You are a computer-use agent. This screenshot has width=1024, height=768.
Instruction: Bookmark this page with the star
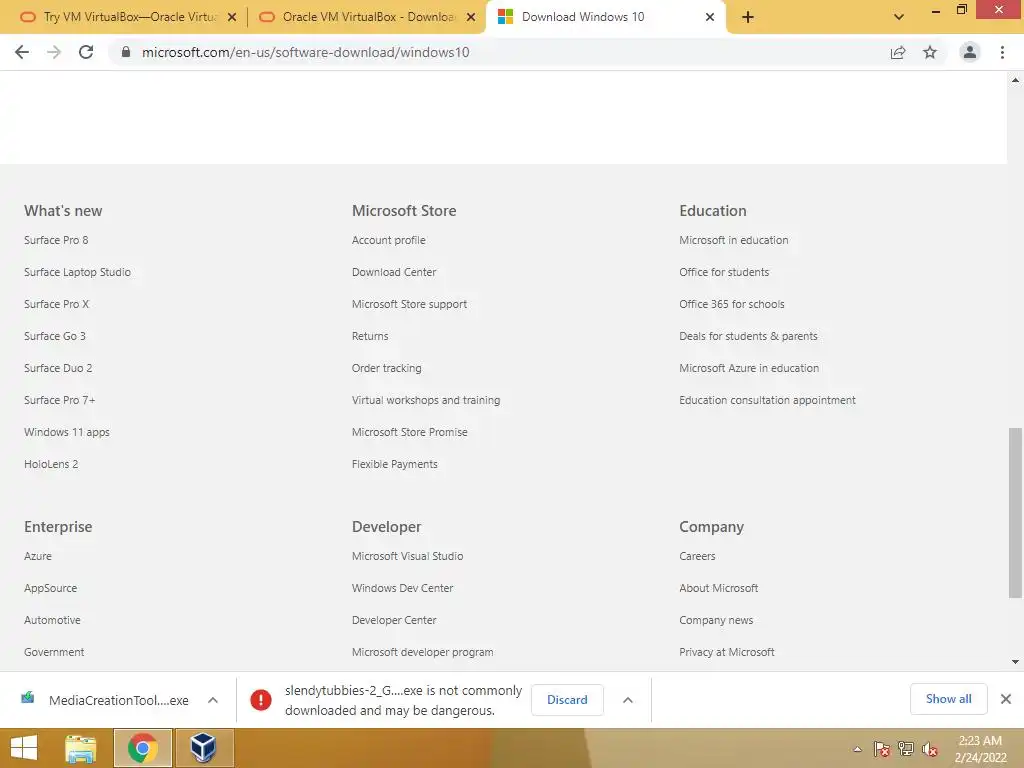[x=930, y=52]
